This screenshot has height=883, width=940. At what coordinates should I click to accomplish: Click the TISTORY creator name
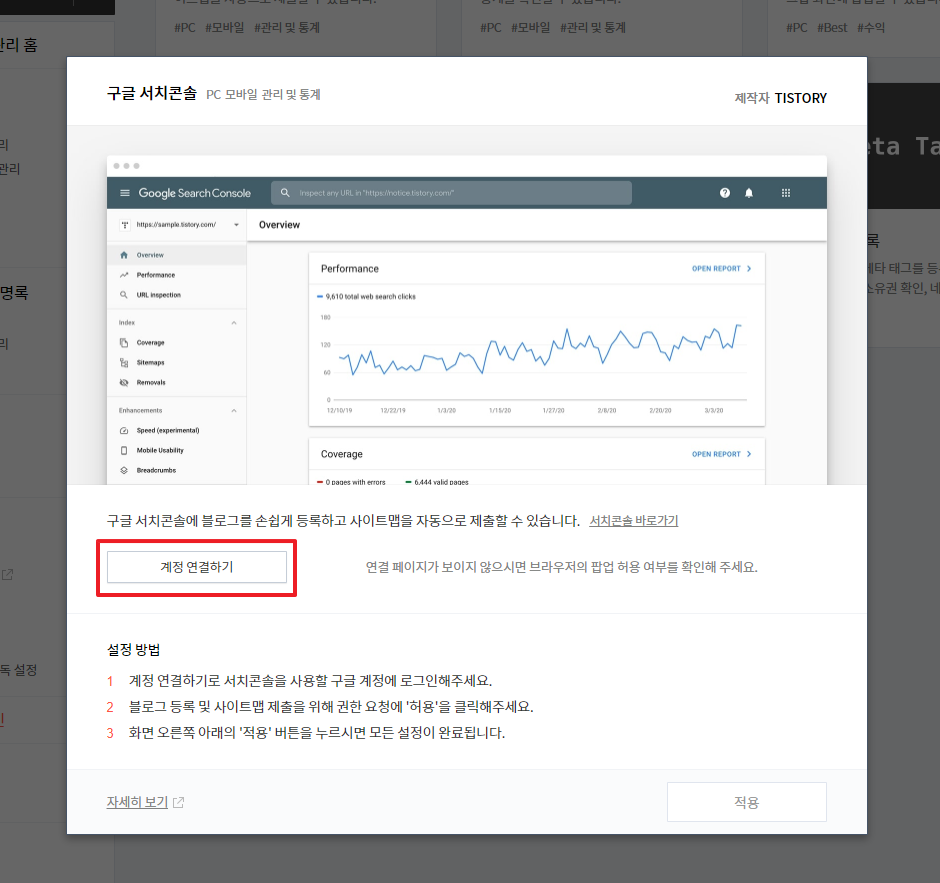tap(800, 98)
